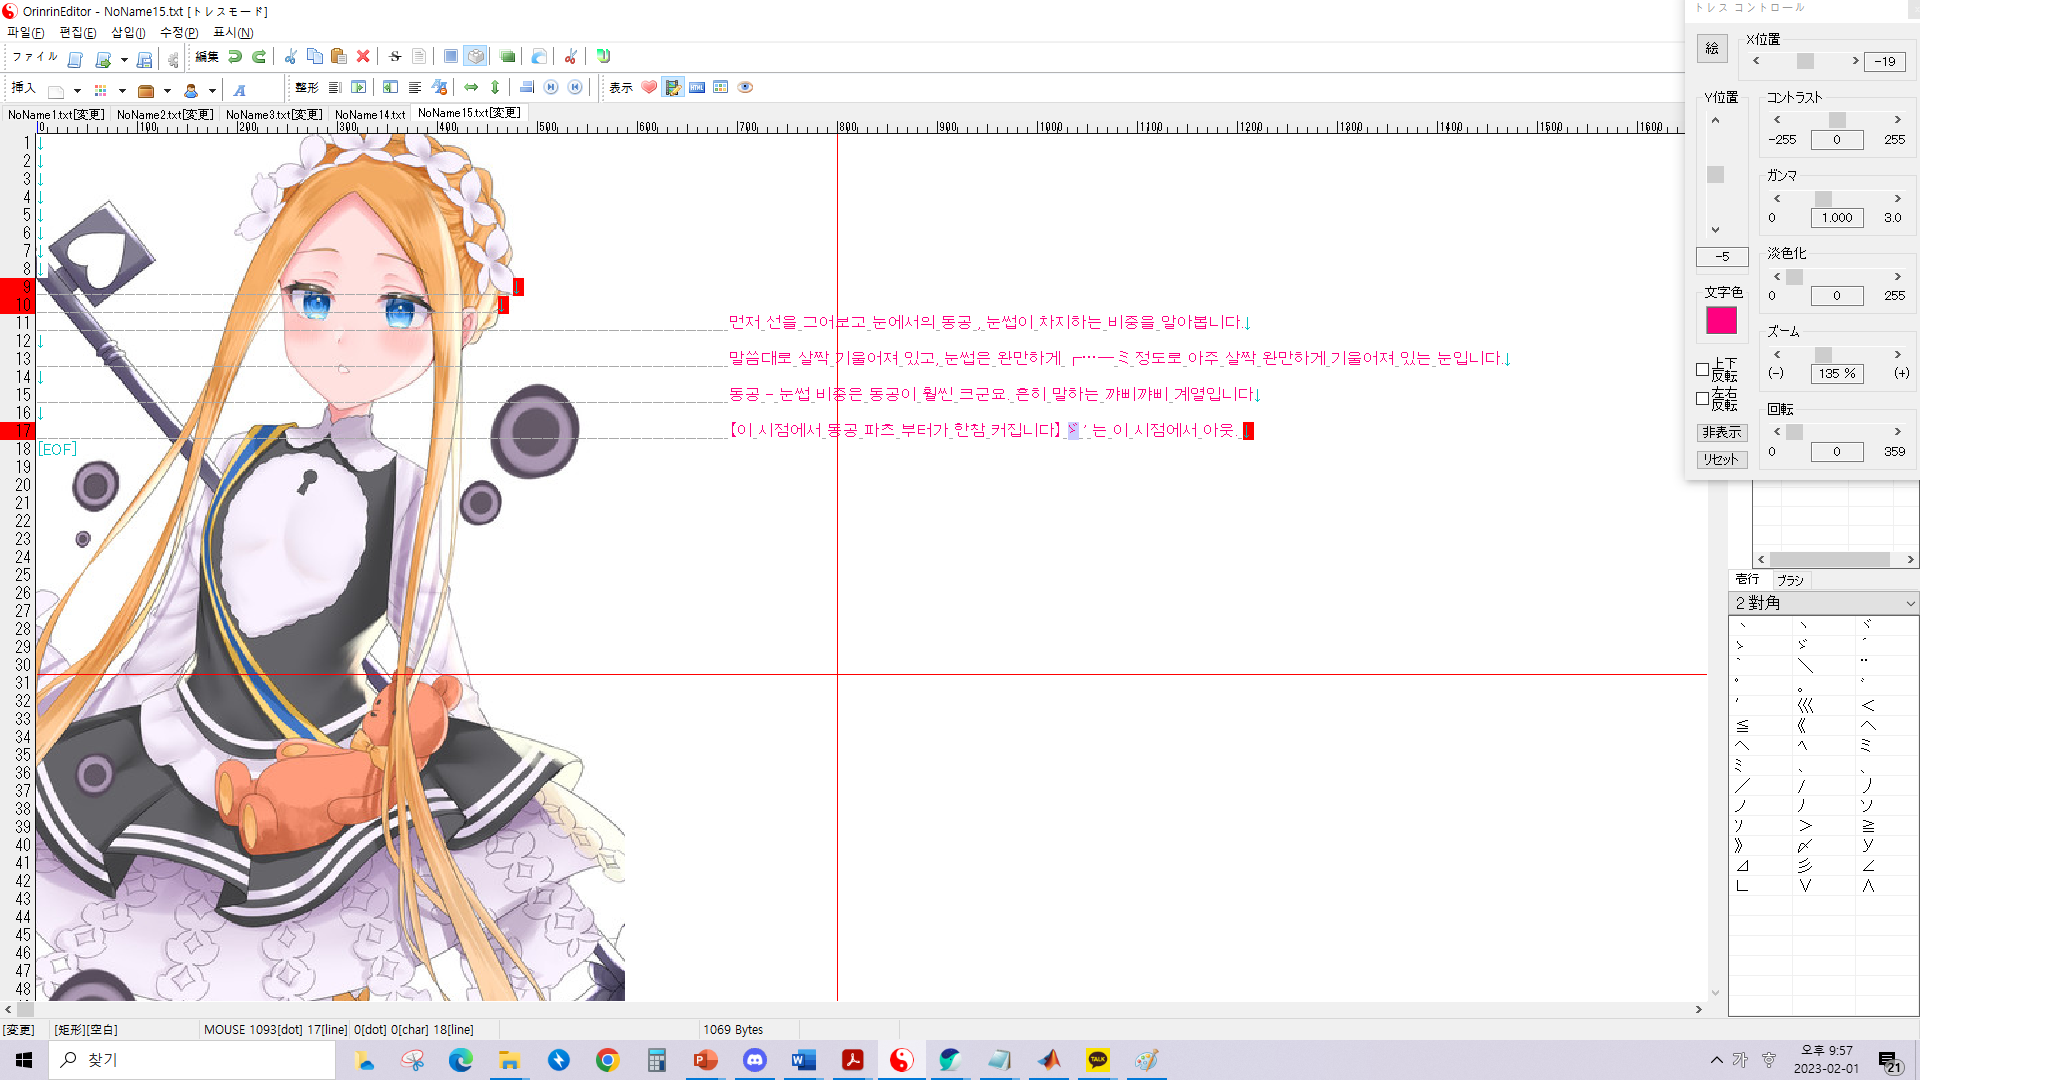The image size is (2056, 1080).
Task: Click the copy icon in edit toolbar
Action: 314,57
